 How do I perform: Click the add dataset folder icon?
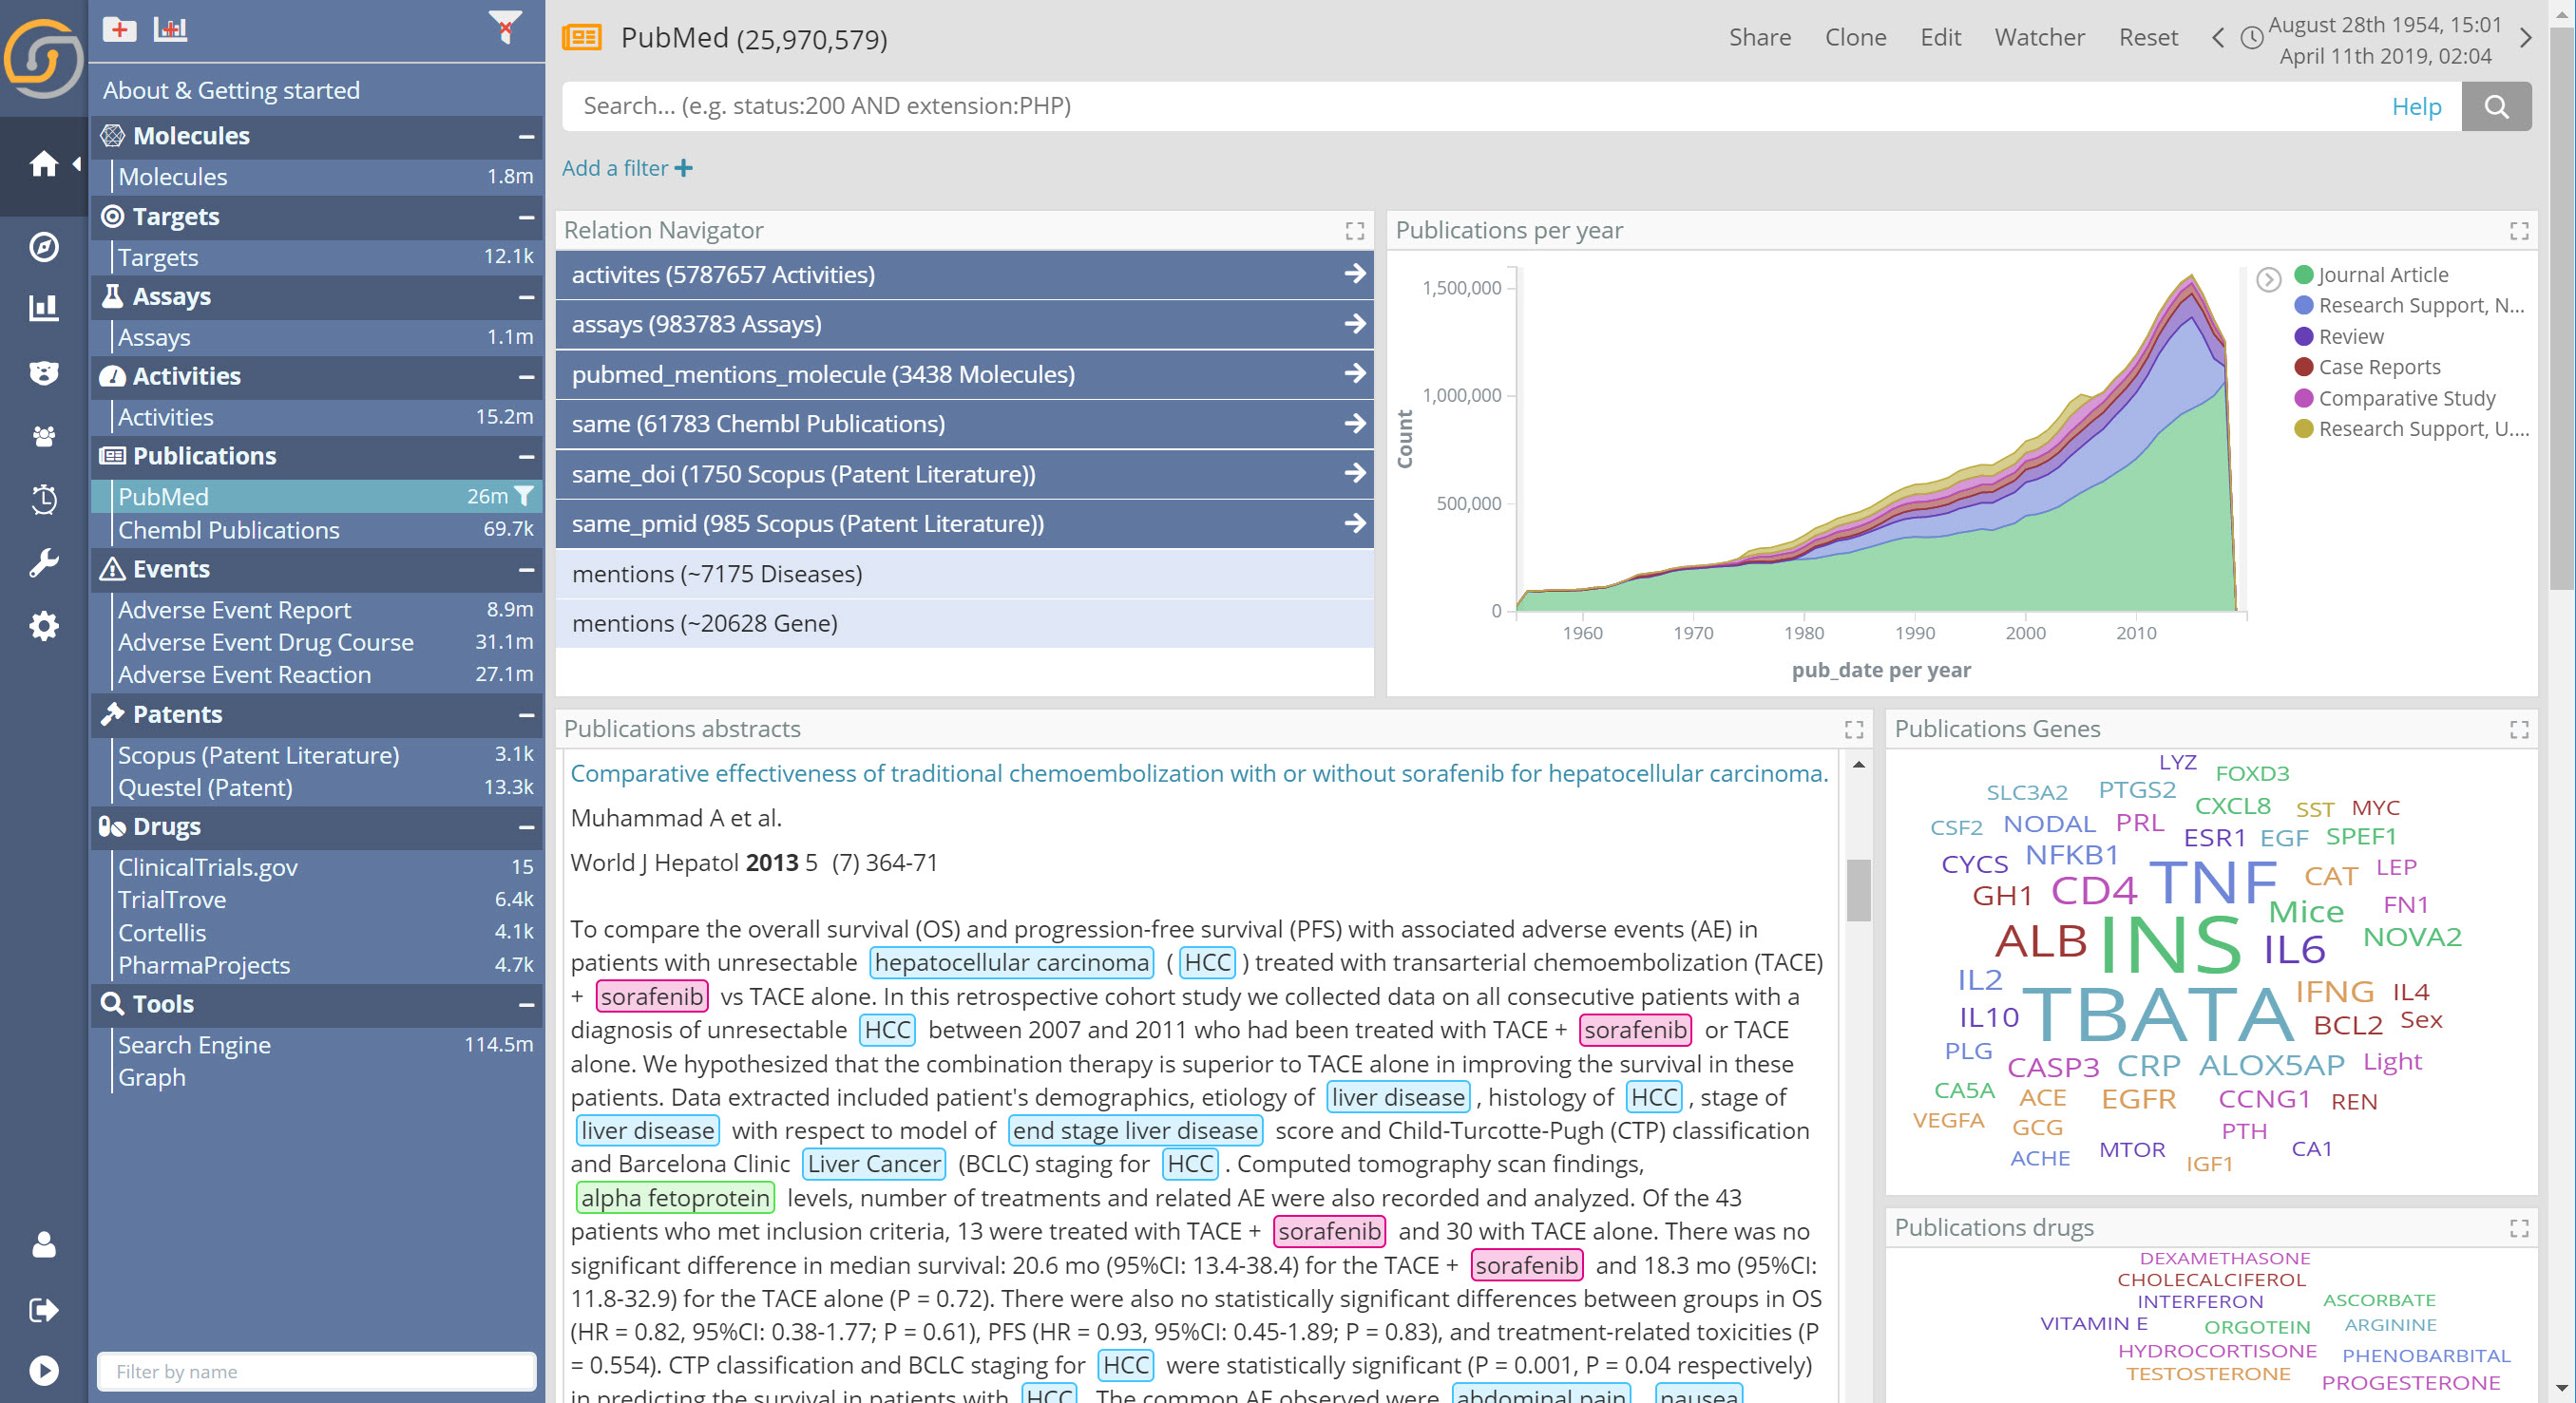click(118, 29)
